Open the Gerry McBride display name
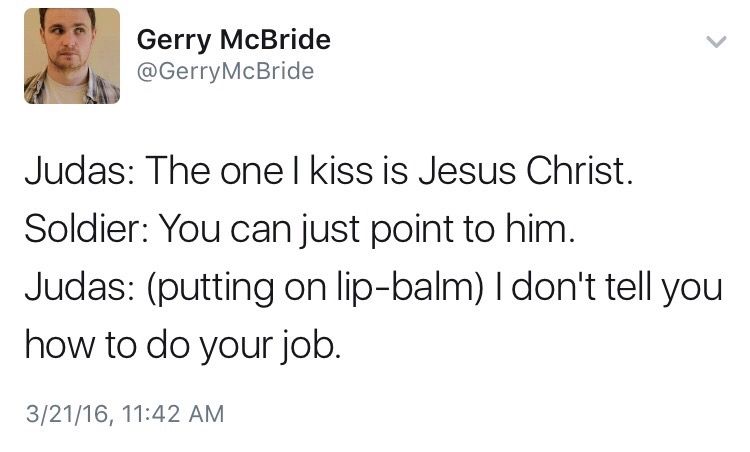This screenshot has width=750, height=452. pos(233,40)
